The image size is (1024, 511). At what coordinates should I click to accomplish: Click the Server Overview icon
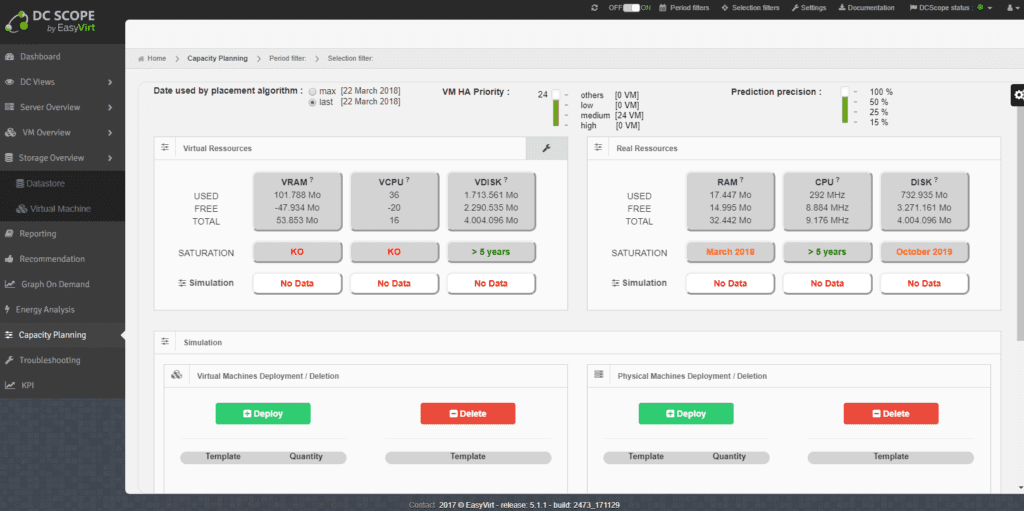click(9, 107)
